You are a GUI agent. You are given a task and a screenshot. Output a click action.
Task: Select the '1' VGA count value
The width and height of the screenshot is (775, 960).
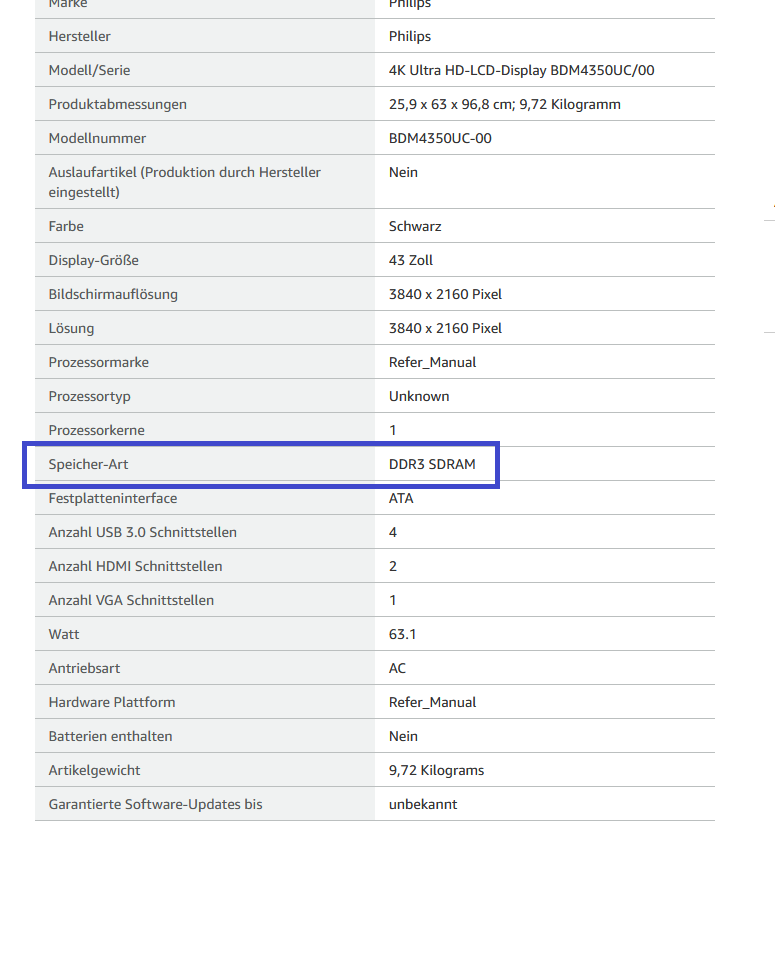coord(392,601)
